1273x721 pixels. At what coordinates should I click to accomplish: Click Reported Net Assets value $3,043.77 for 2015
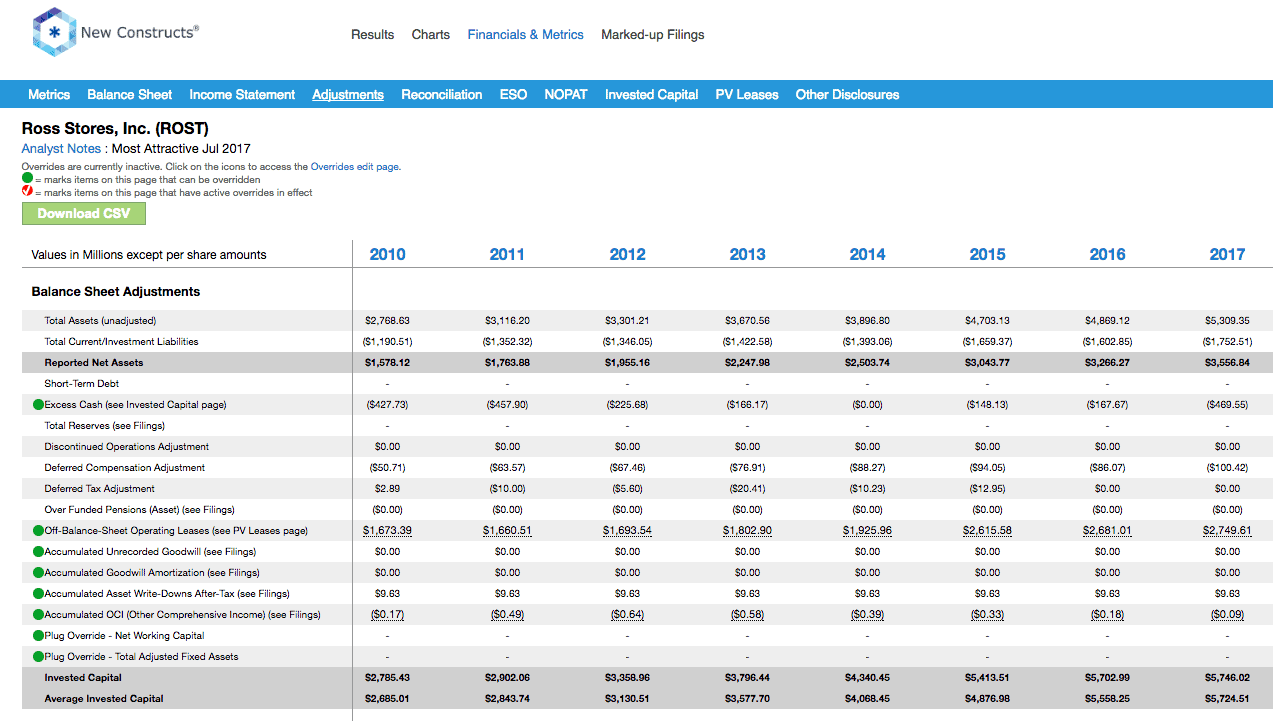[x=987, y=363]
